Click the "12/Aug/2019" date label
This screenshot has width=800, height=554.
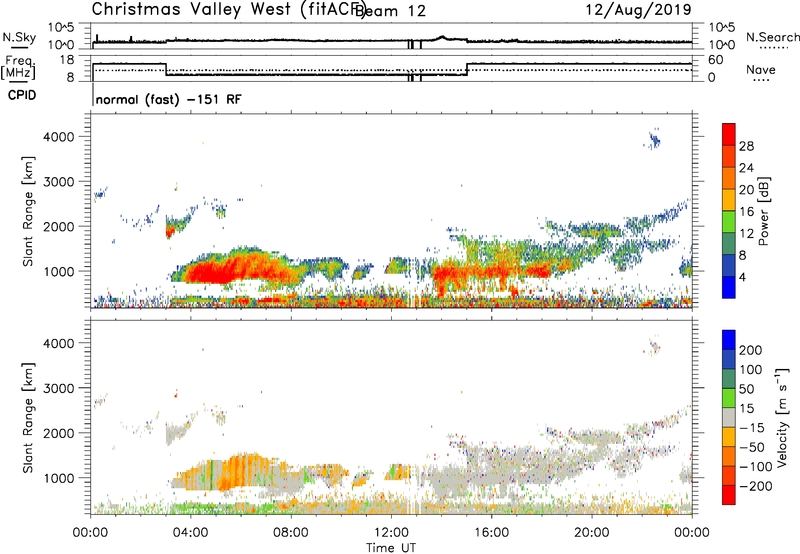click(x=638, y=9)
